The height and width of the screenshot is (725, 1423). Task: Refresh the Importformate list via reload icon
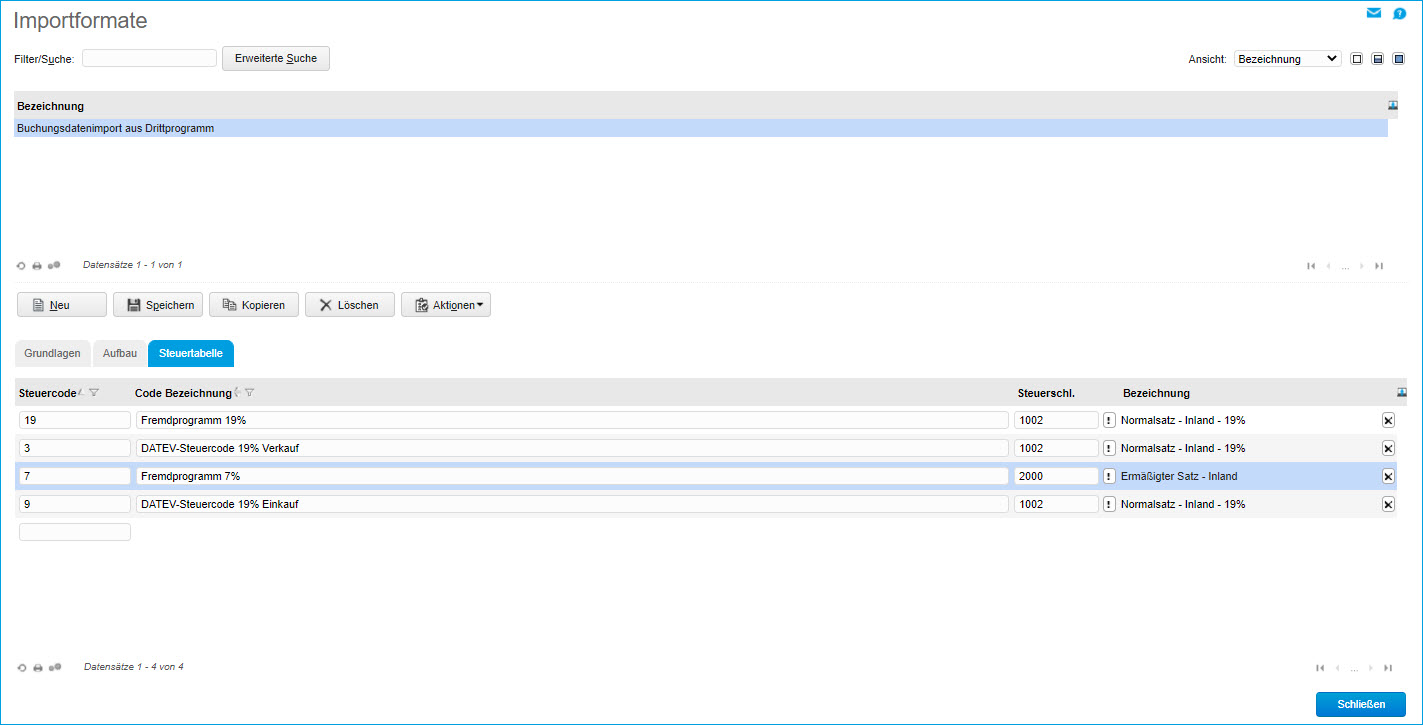(x=21, y=265)
